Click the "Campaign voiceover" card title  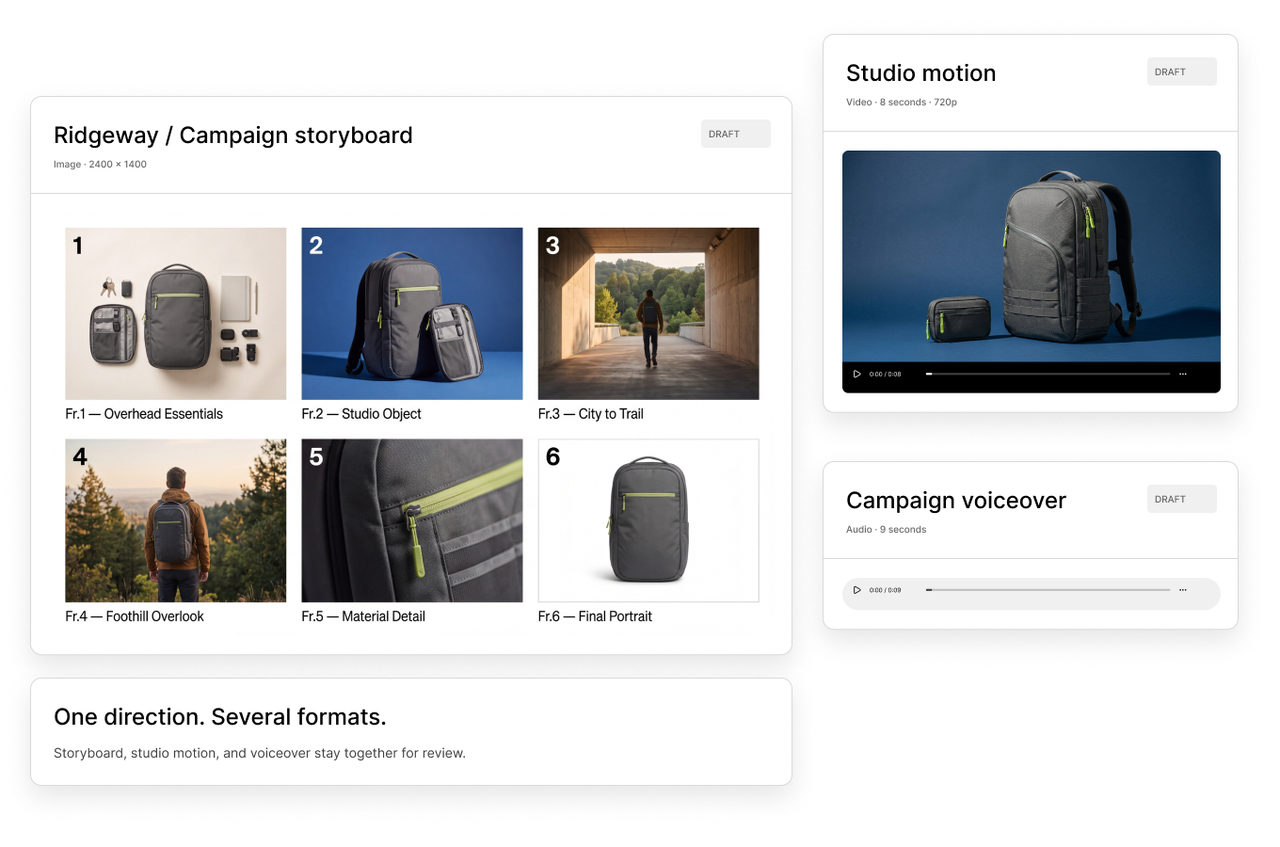click(956, 500)
